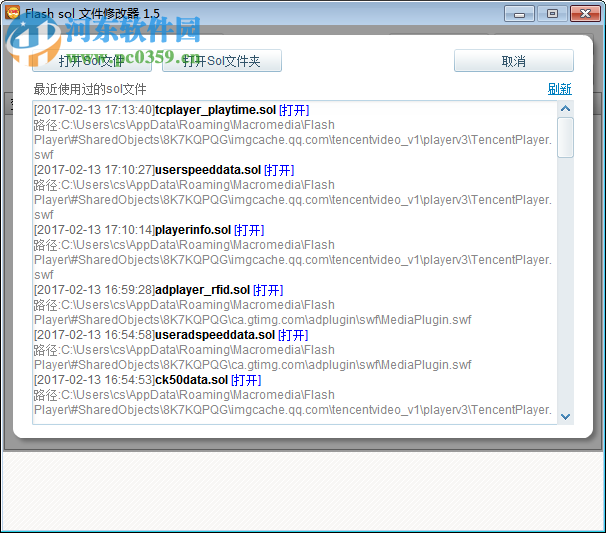Viewport: 606px width, 533px height.
Task: Open adplayer_rfid.sol with its 打开 link
Action: [268, 290]
